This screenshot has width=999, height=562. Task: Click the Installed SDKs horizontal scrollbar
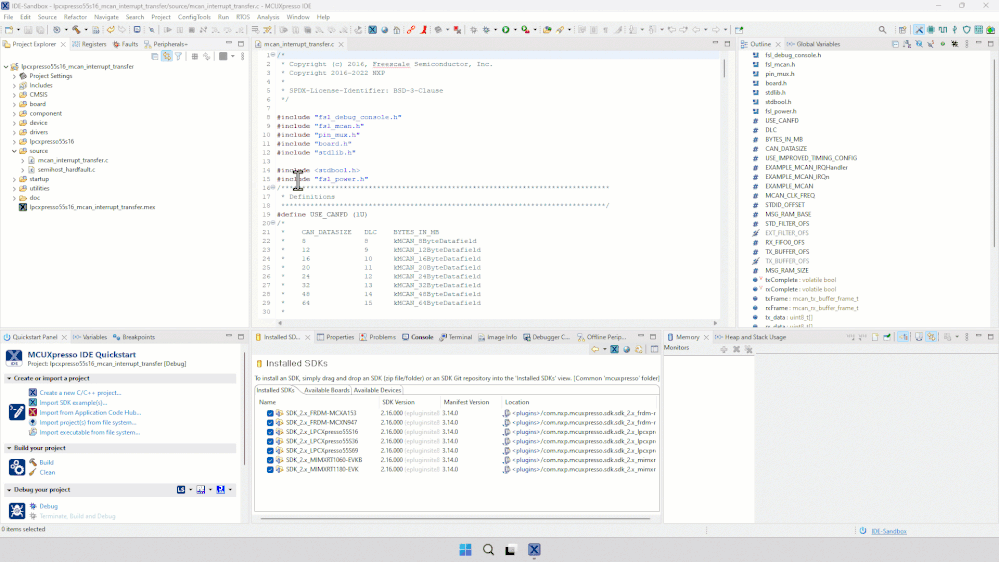(x=455, y=518)
